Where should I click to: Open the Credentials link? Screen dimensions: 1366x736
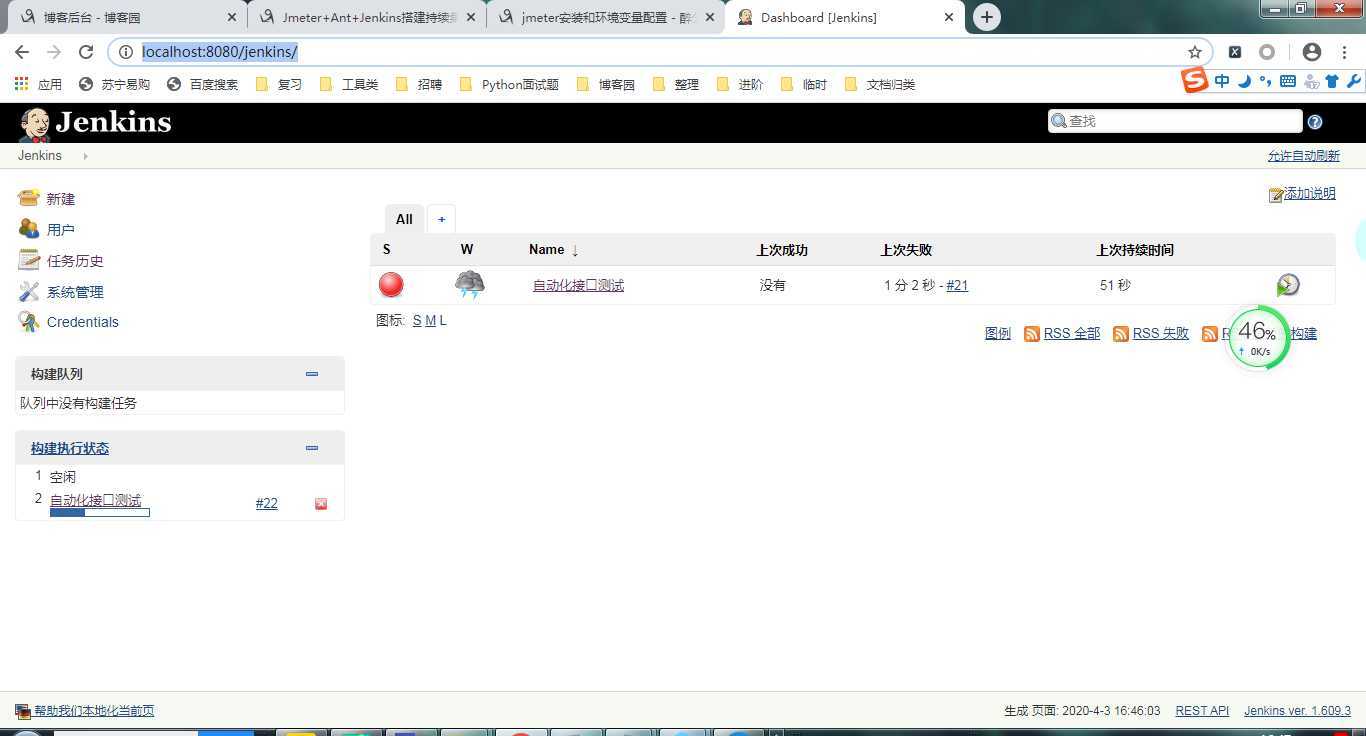tap(83, 322)
